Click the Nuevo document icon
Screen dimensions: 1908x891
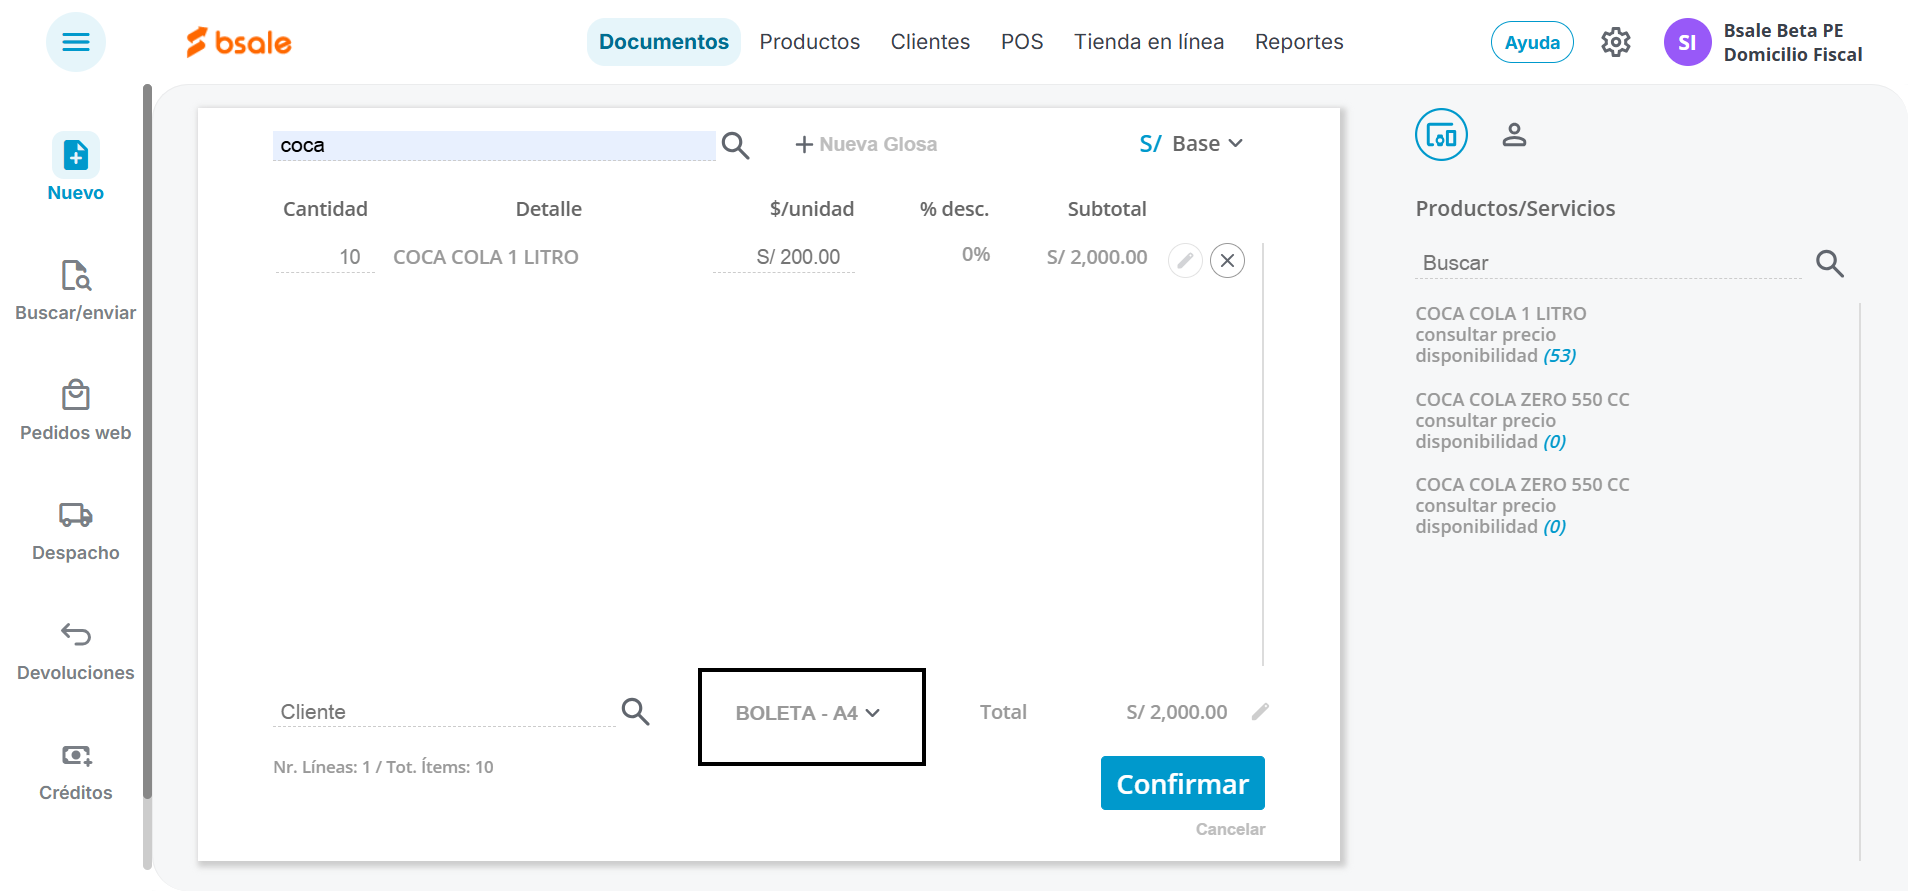click(76, 155)
